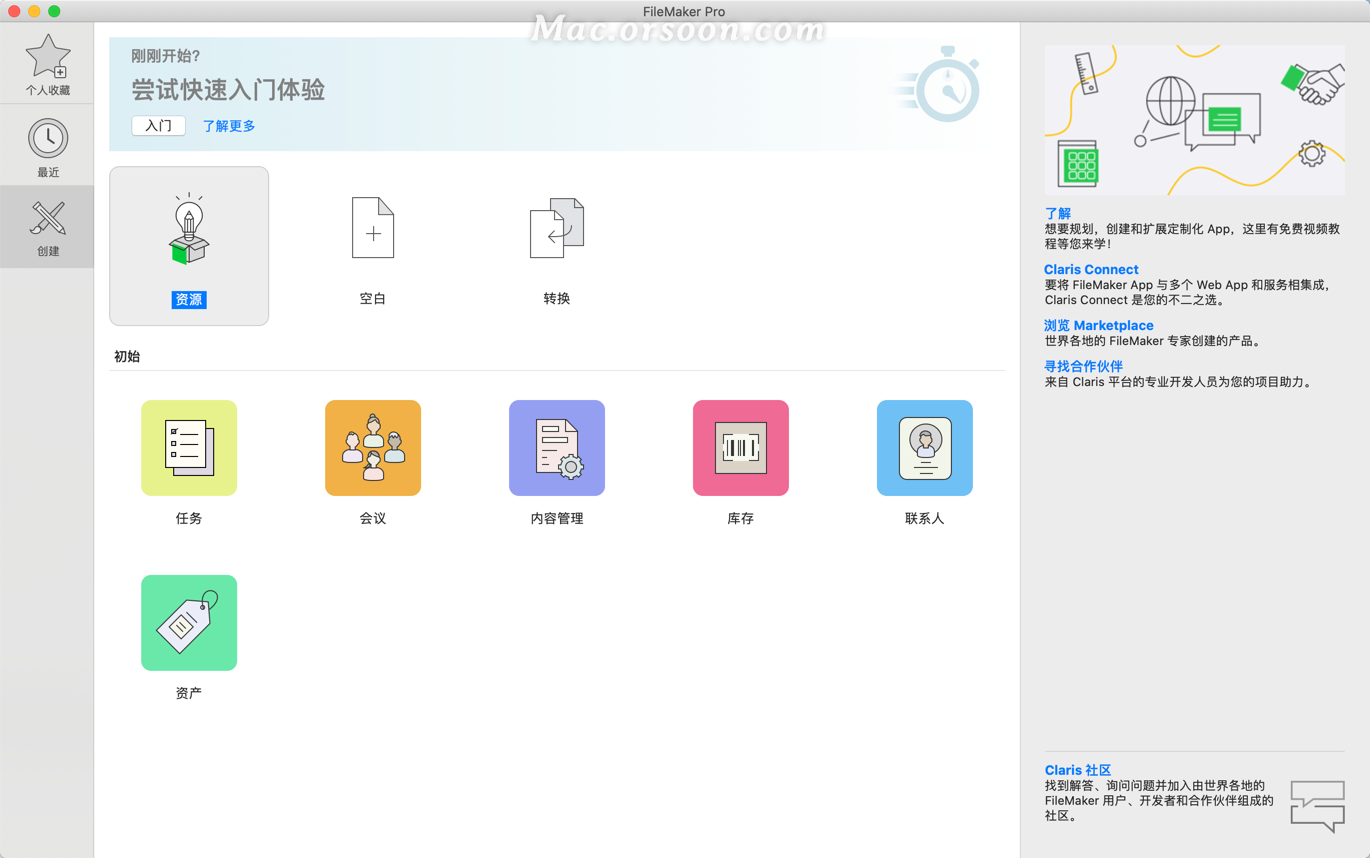Click the 库存 label text

[741, 518]
